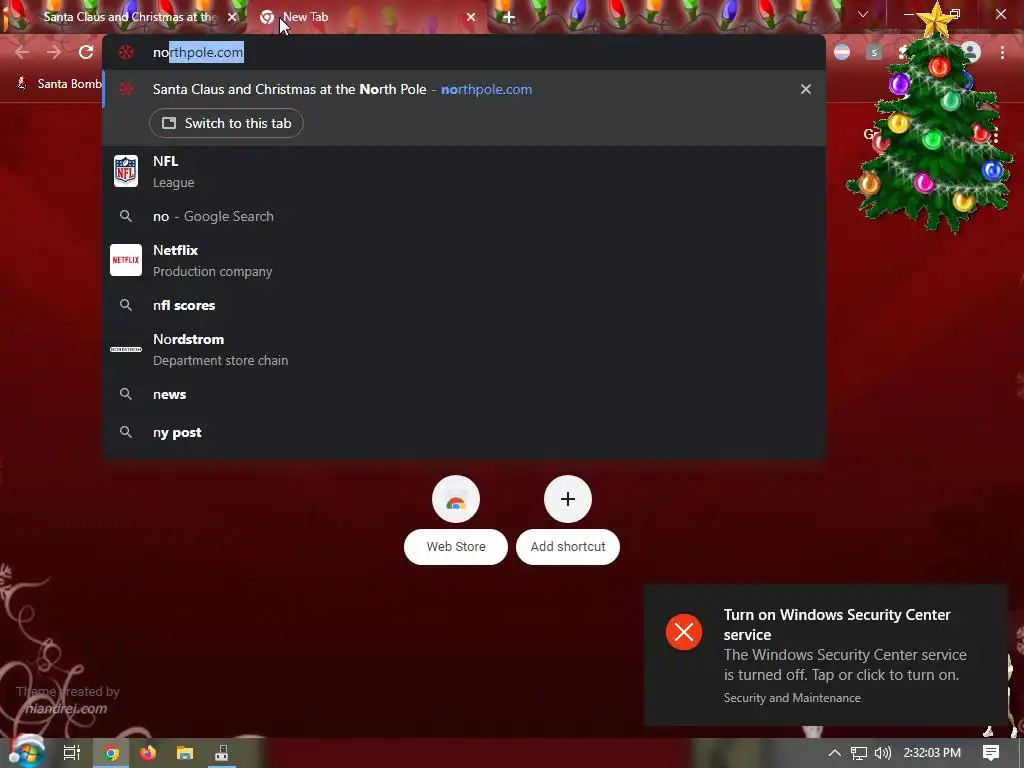Open the profile avatar icon

coord(970,52)
